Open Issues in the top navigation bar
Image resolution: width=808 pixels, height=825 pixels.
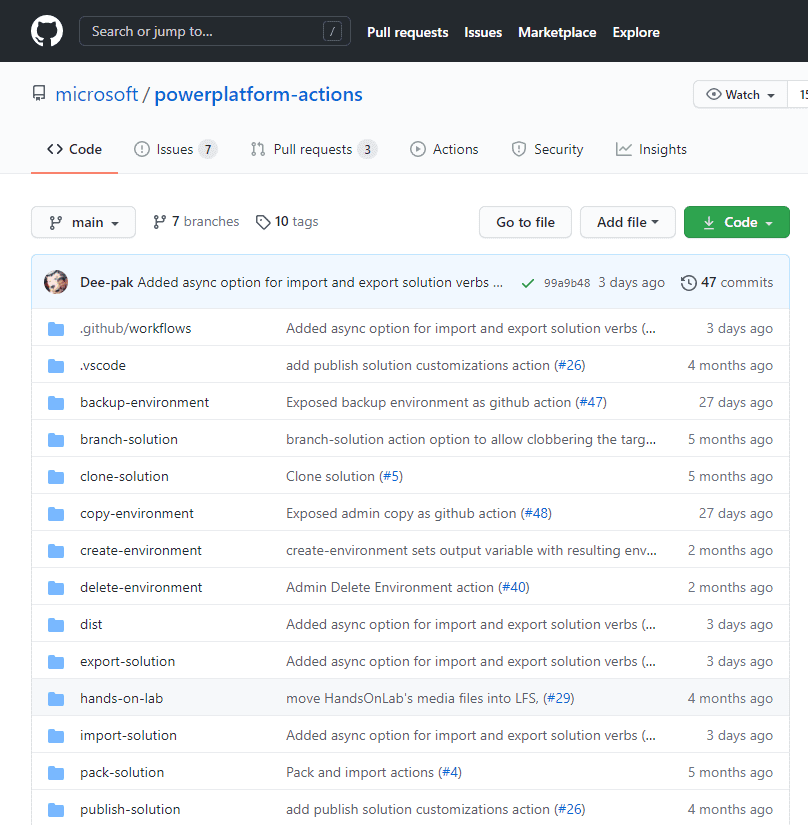pos(483,32)
